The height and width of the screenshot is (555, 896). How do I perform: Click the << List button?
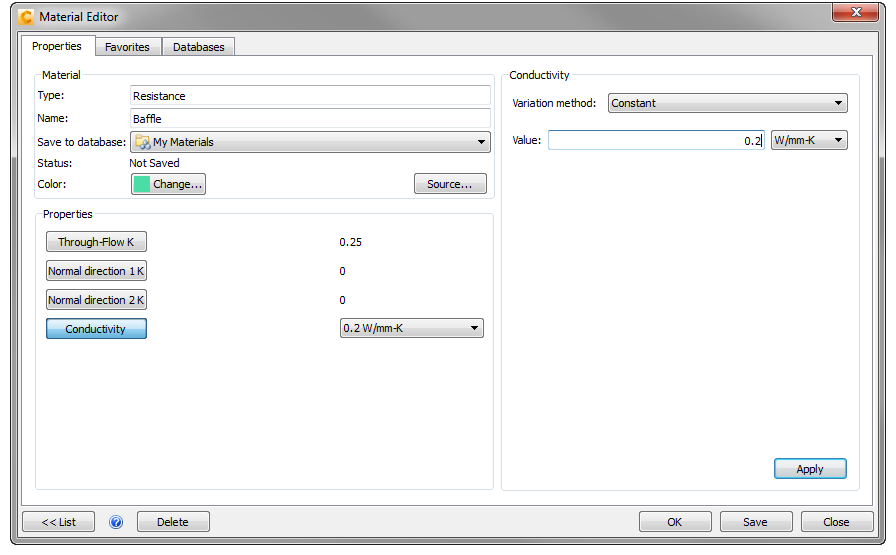tap(58, 522)
